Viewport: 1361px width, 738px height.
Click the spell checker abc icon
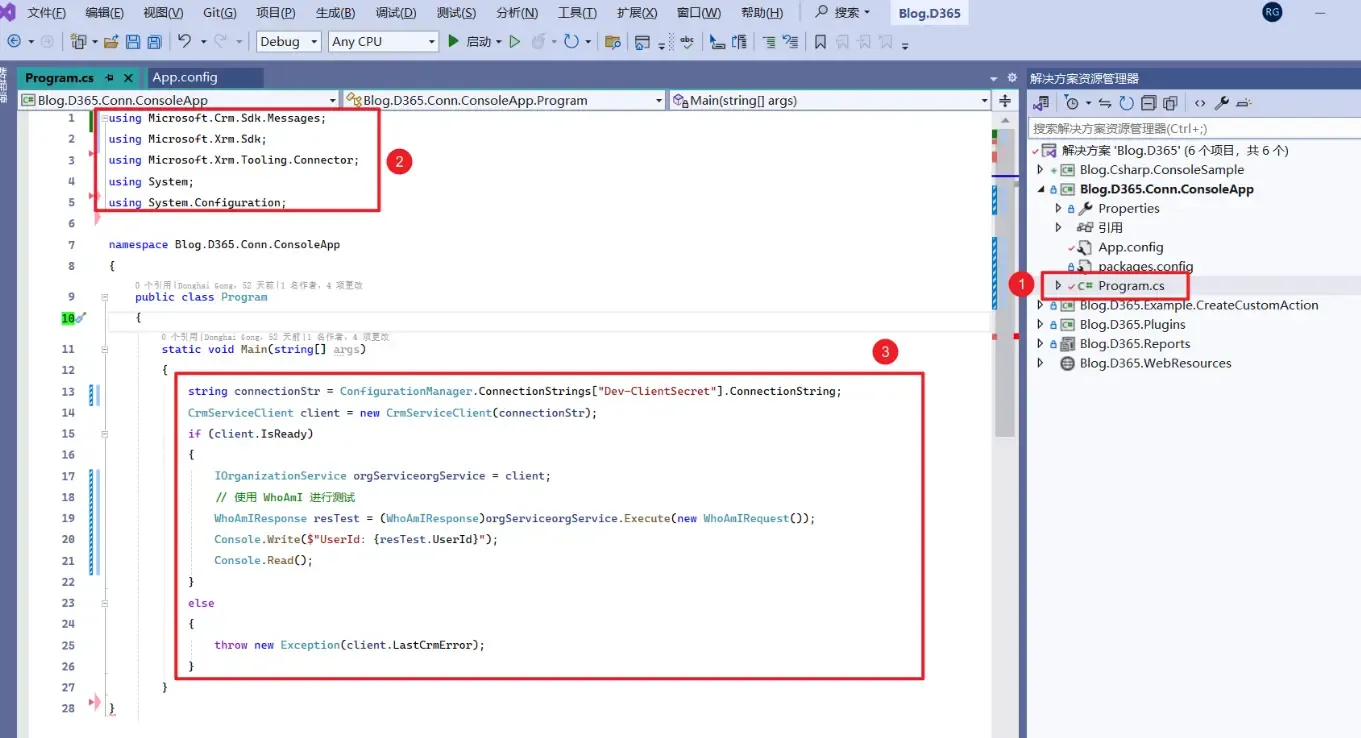(x=687, y=42)
